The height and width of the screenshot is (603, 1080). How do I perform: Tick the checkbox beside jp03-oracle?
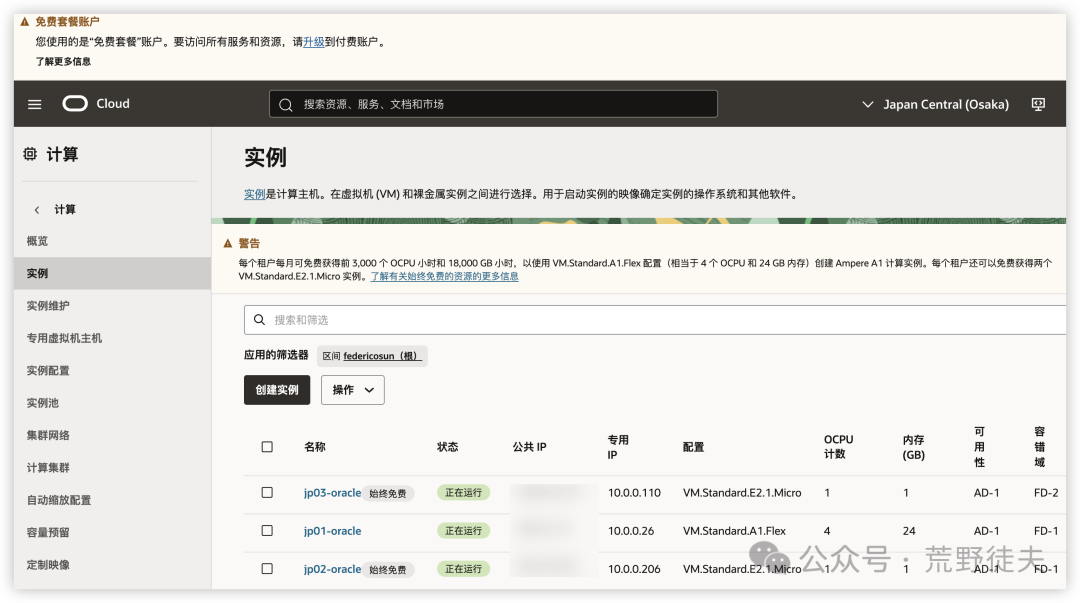pos(267,492)
